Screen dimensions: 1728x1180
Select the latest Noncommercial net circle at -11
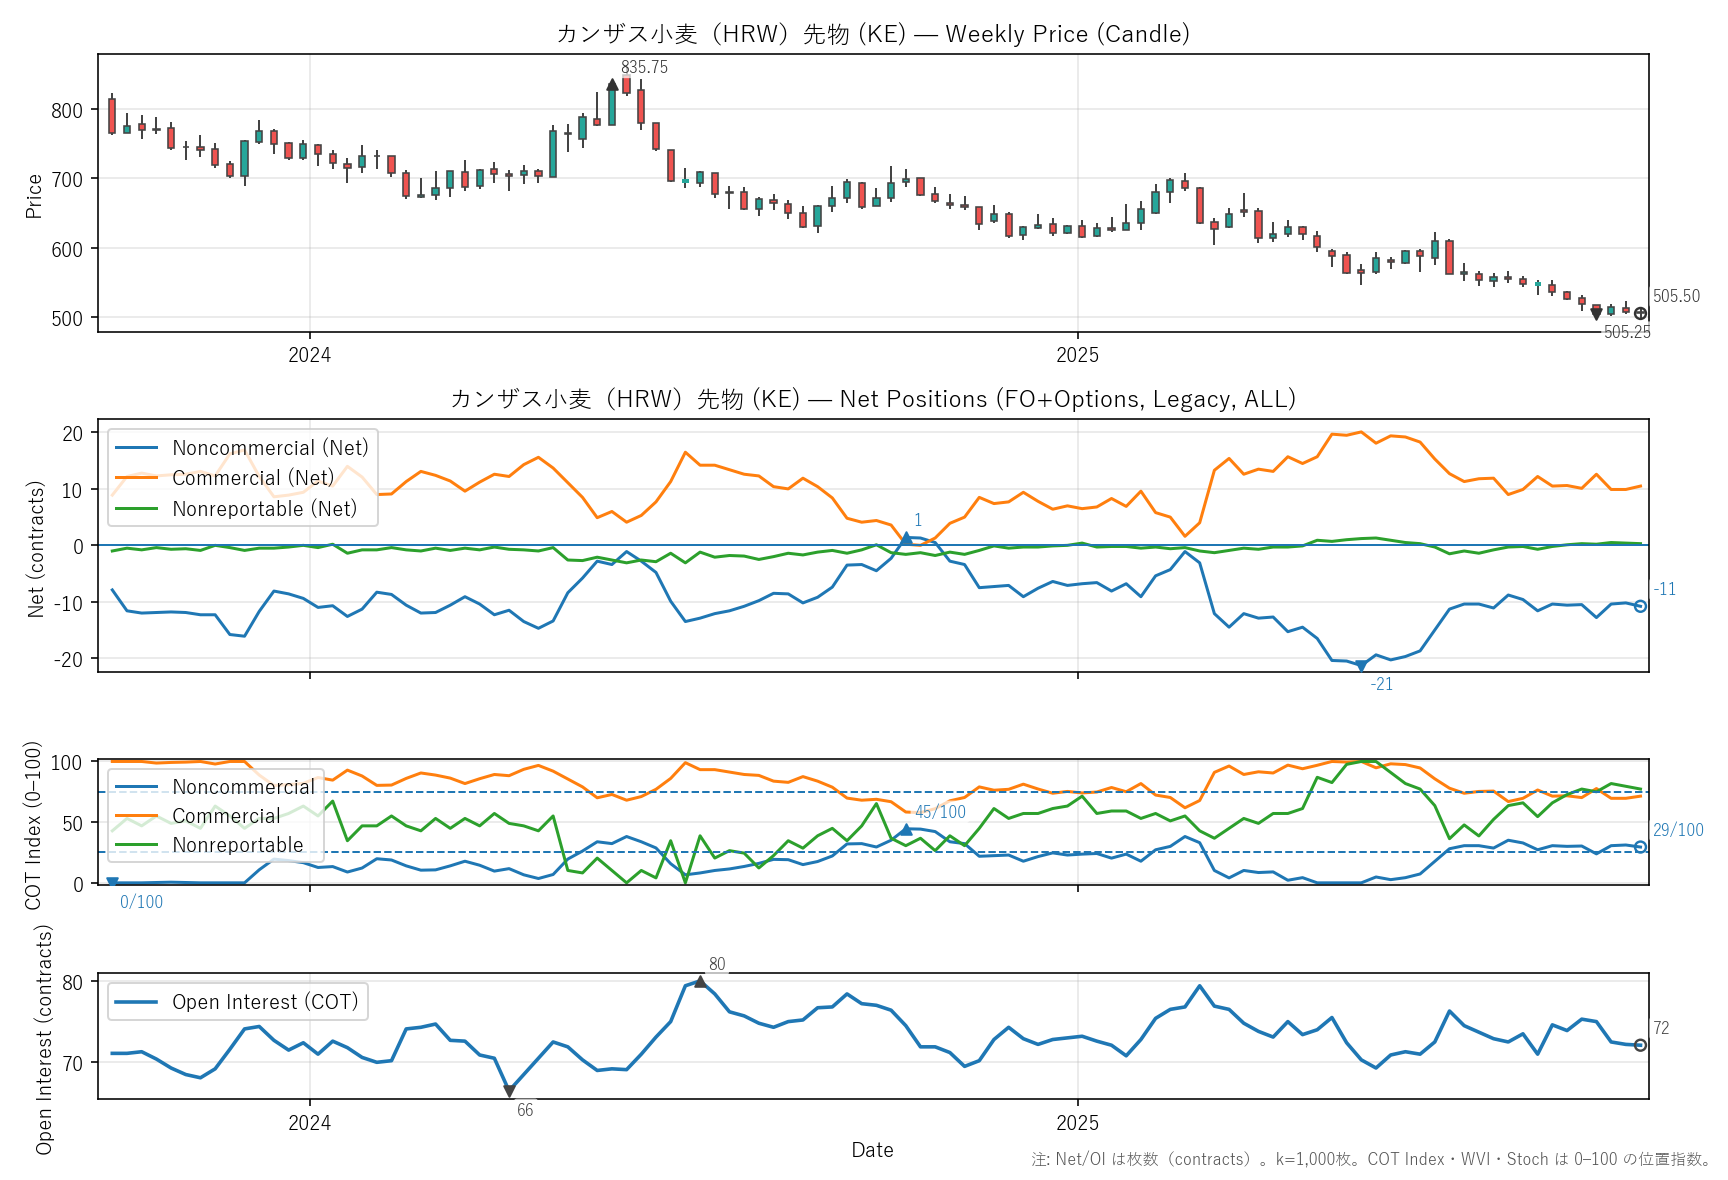[x=1640, y=606]
